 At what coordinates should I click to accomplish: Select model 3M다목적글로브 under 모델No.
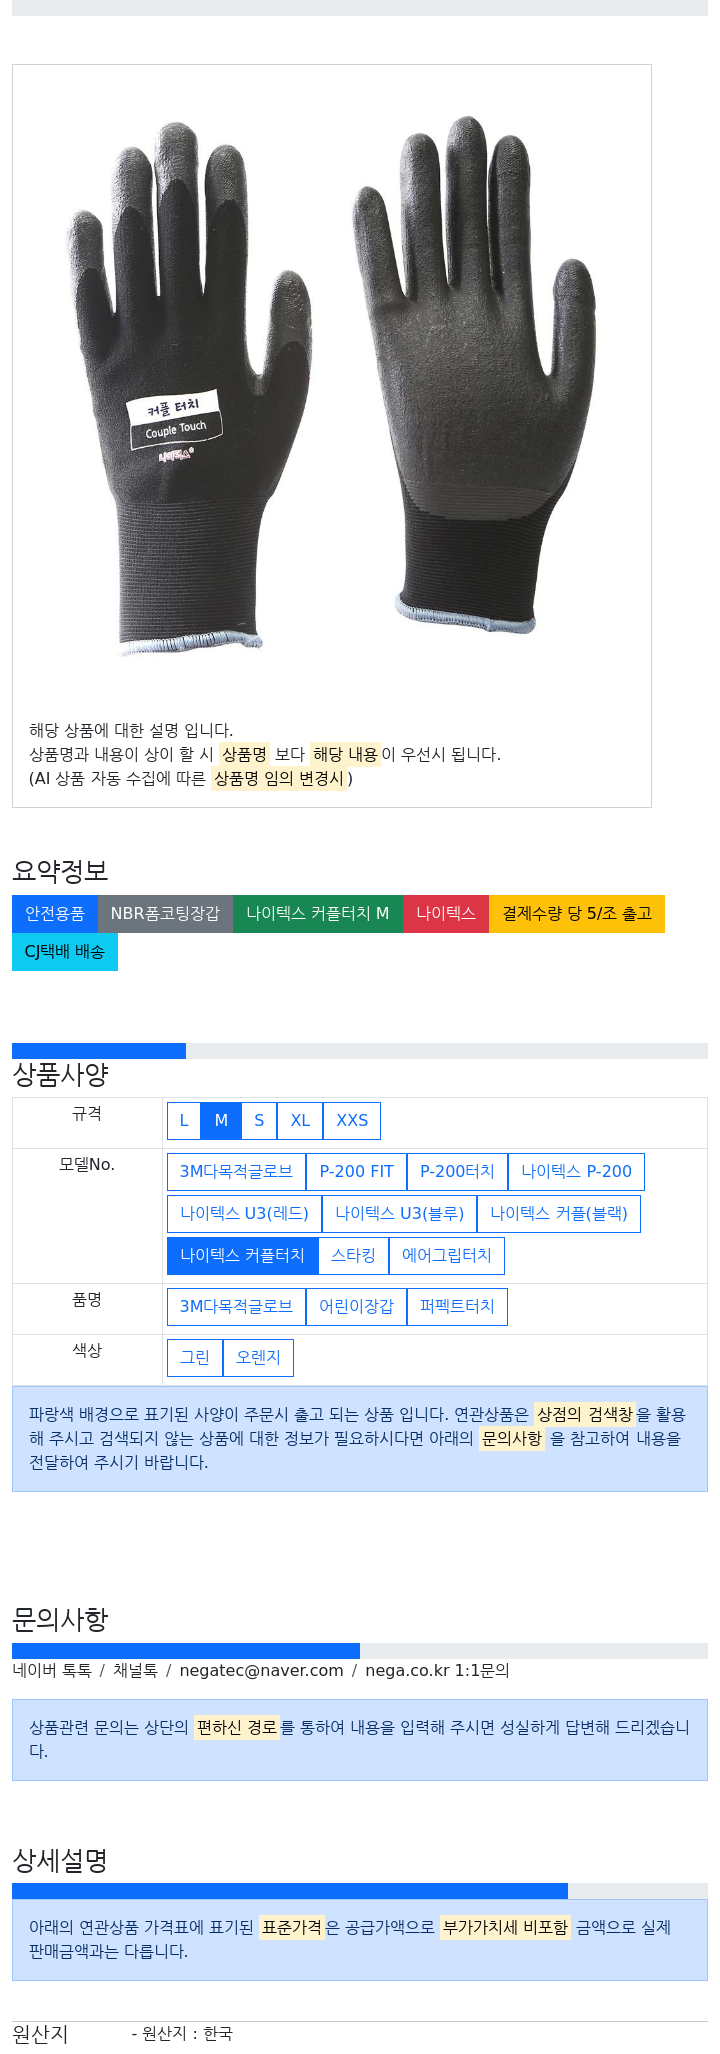coord(236,1172)
